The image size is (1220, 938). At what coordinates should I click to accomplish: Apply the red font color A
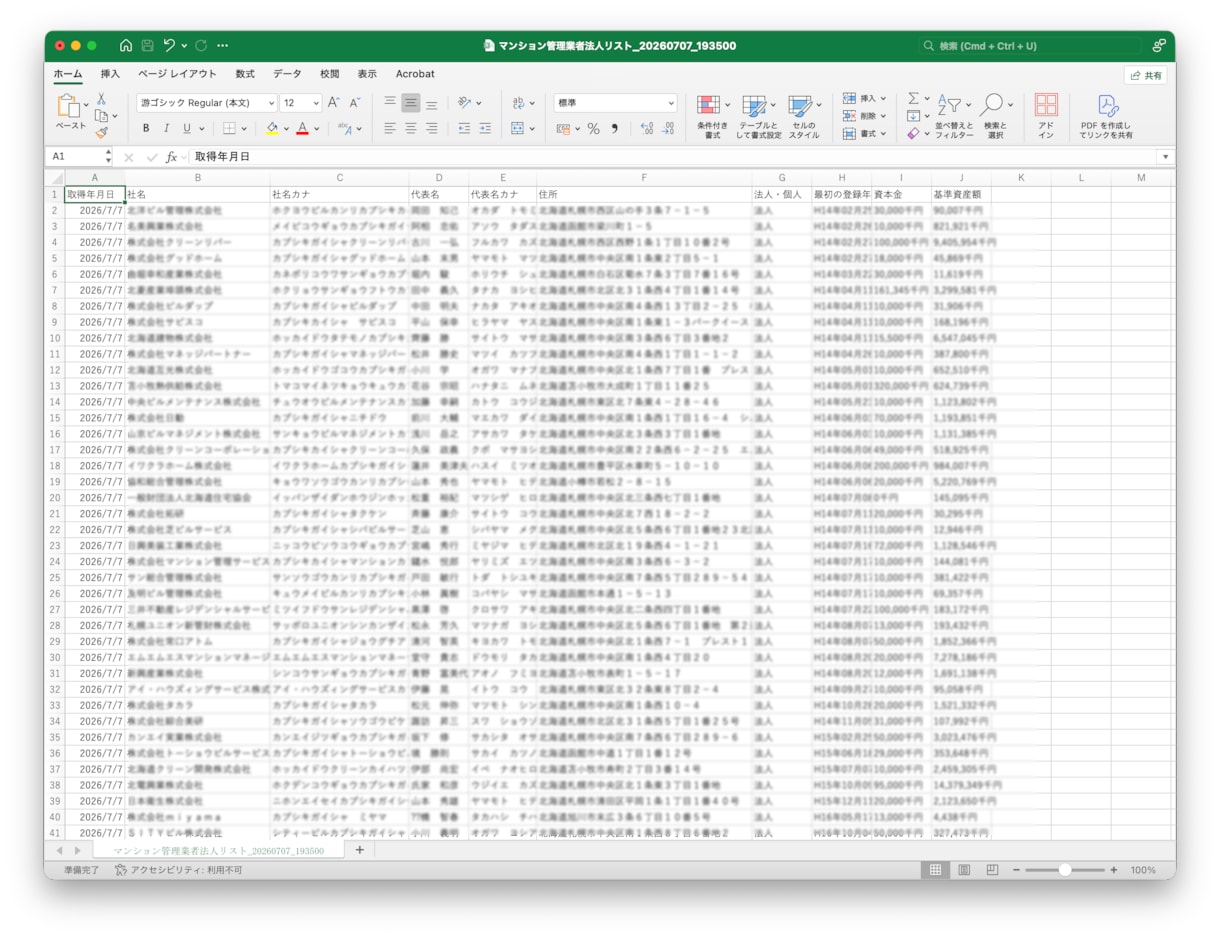[x=302, y=128]
